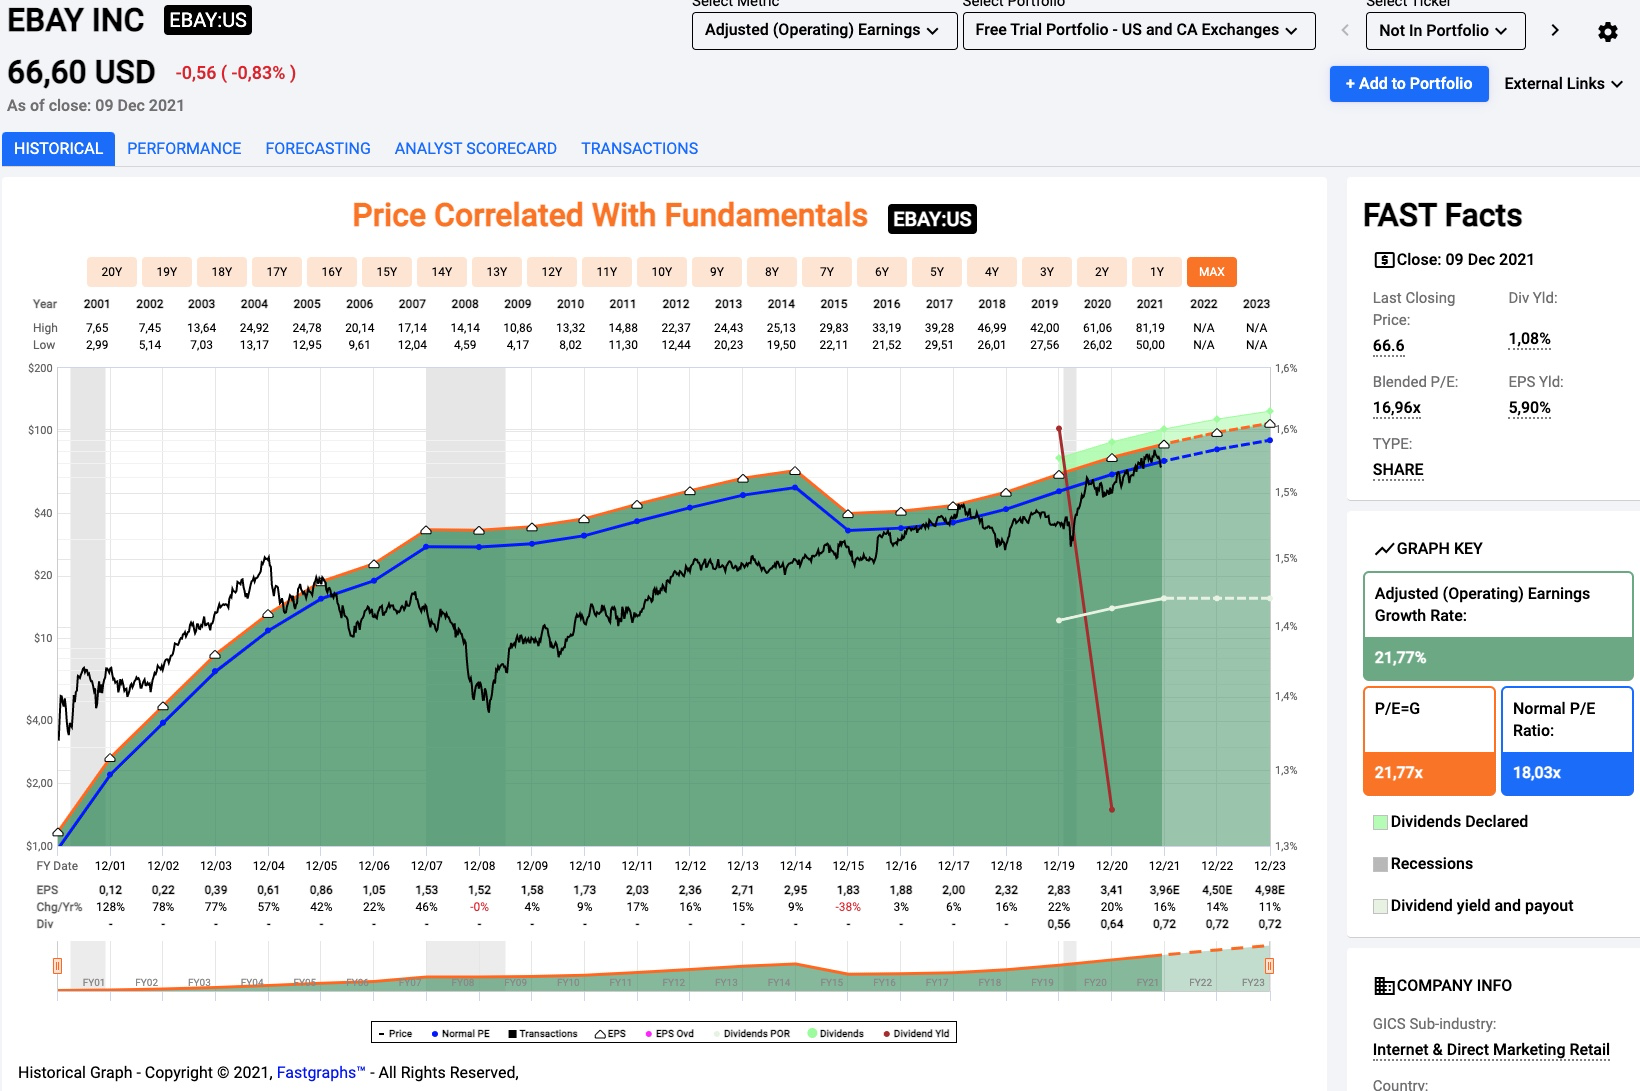
Task: Open the Performance tab
Action: (x=184, y=149)
